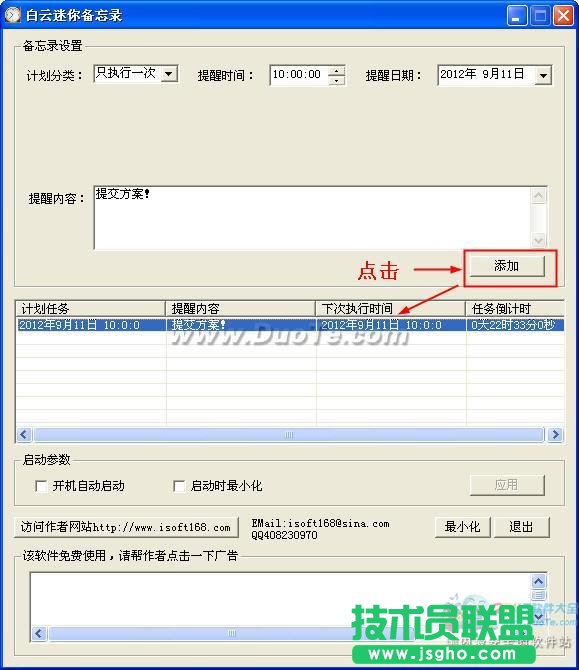Screen dimensions: 579x670
Task: Click the 退出 button
Action: point(521,527)
